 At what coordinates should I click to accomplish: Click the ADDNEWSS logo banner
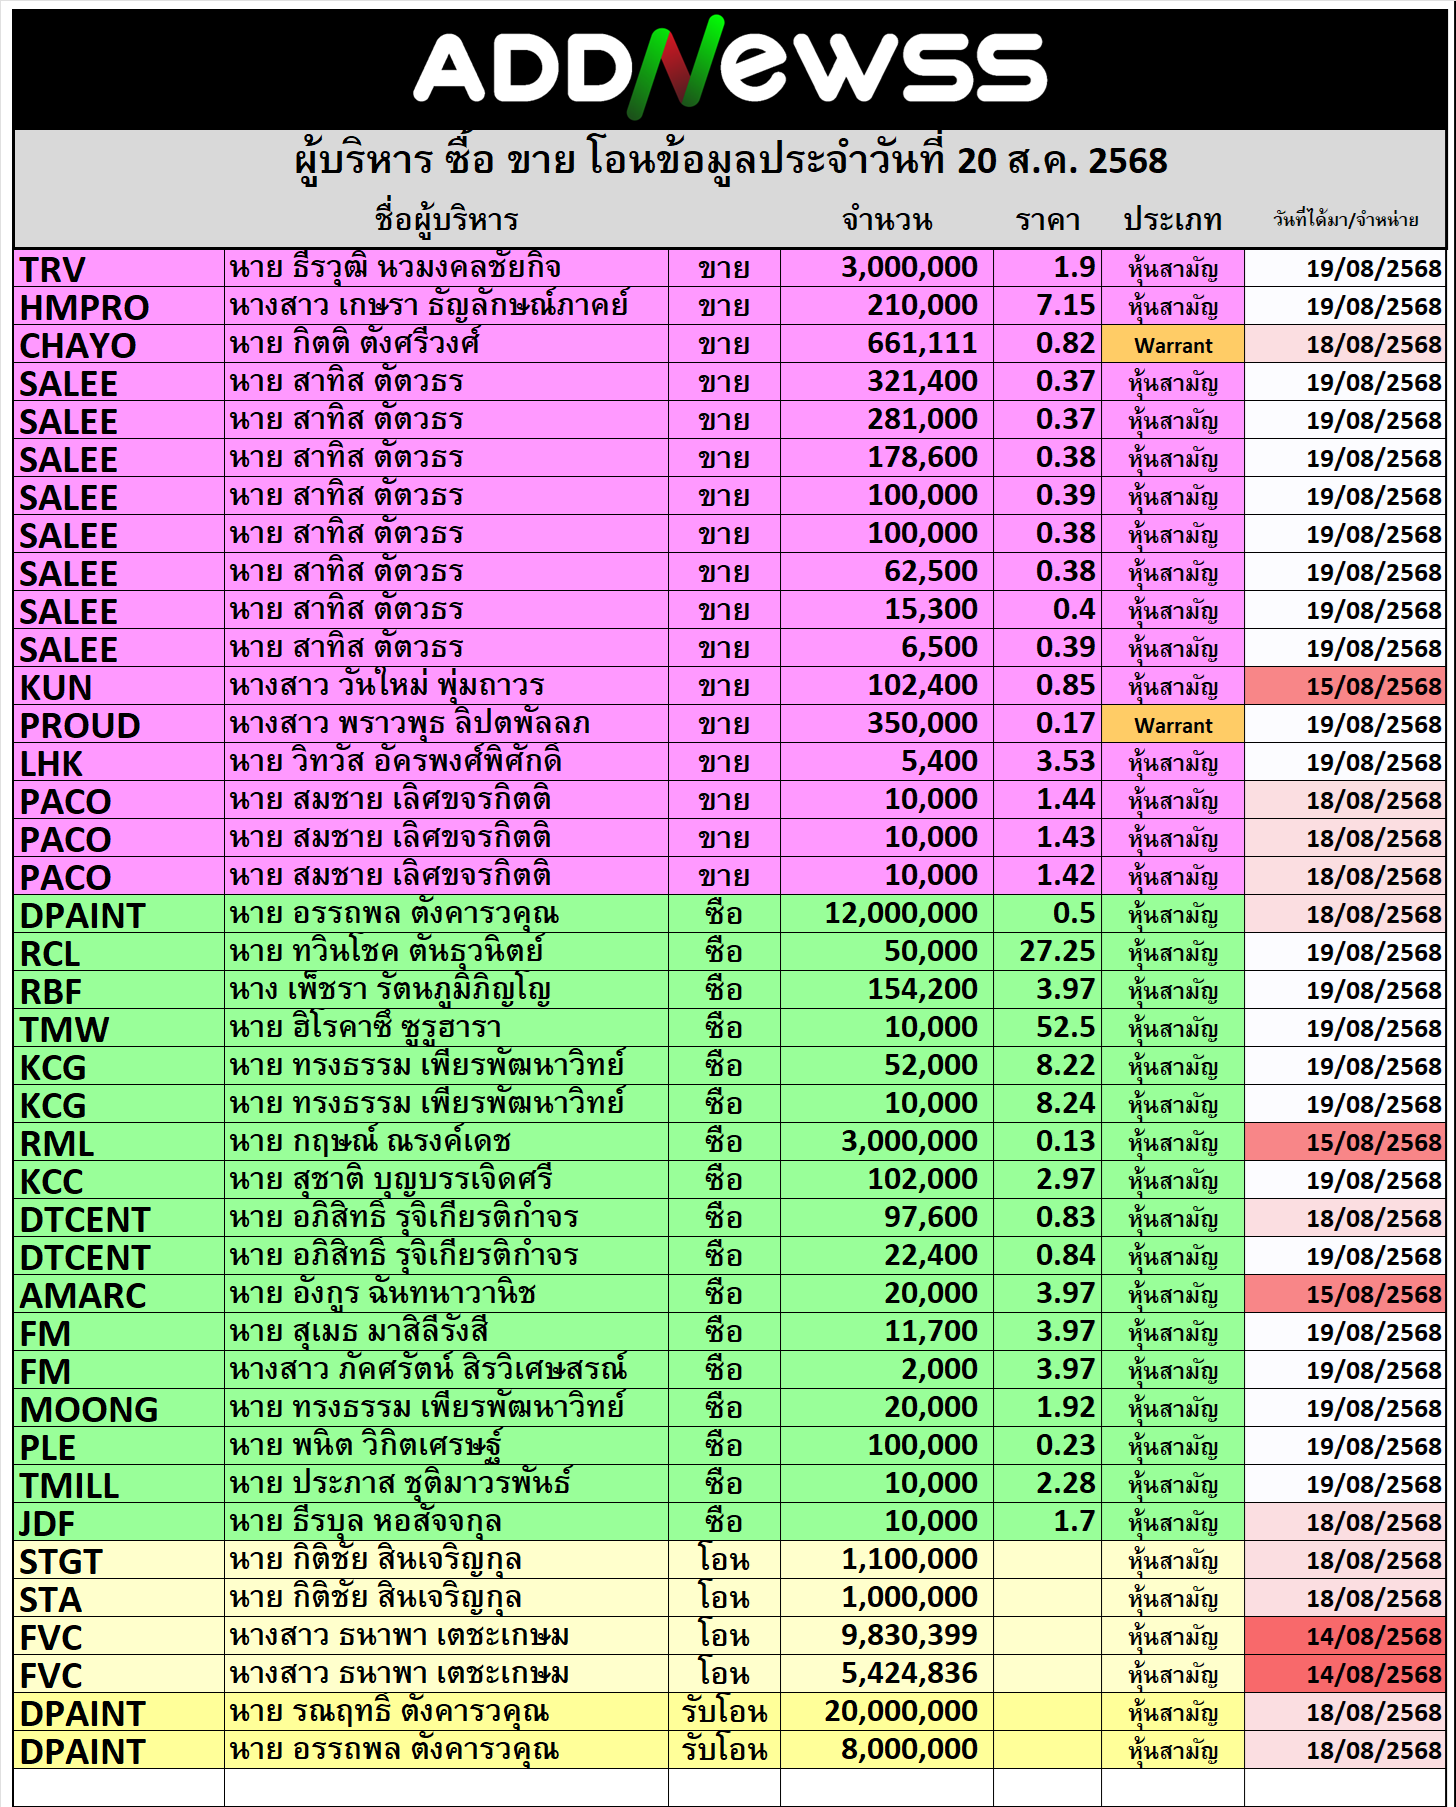click(729, 69)
